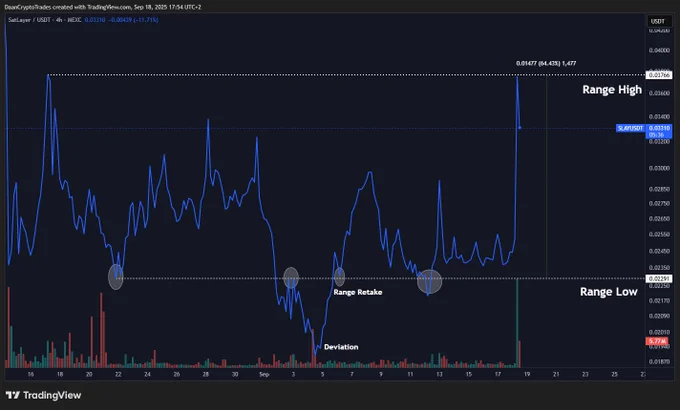Click the 0.01477 (64.43%) measurement label
Image resolution: width=680 pixels, height=410 pixels.
coord(546,63)
